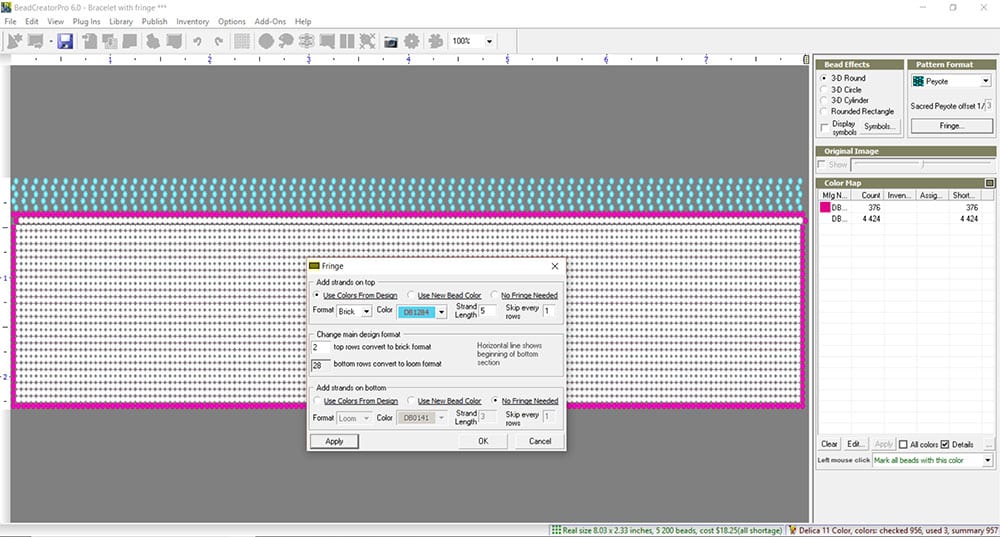Screen dimensions: 1000x537
Task: Click the Clear button under Color Map
Action: coord(829,444)
